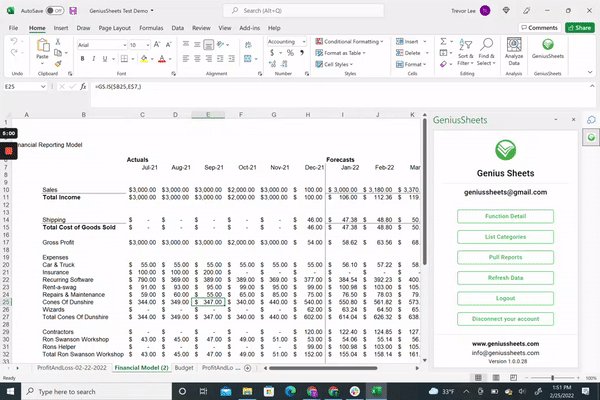Click the Refresh Data button
Screen dimensions: 600x400
505,278
